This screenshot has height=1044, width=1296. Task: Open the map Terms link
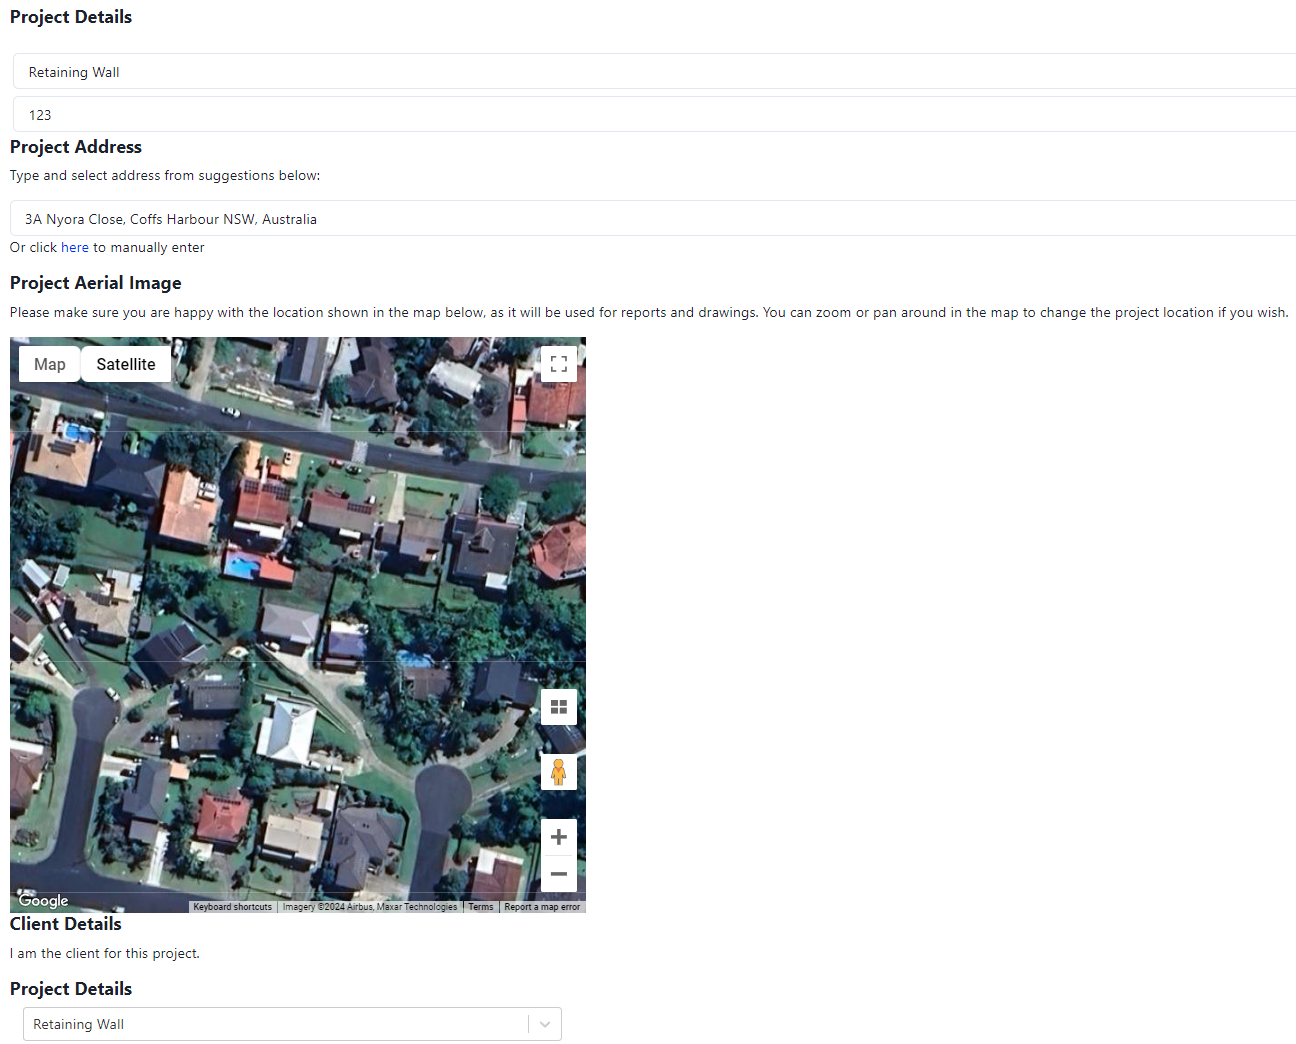(481, 907)
